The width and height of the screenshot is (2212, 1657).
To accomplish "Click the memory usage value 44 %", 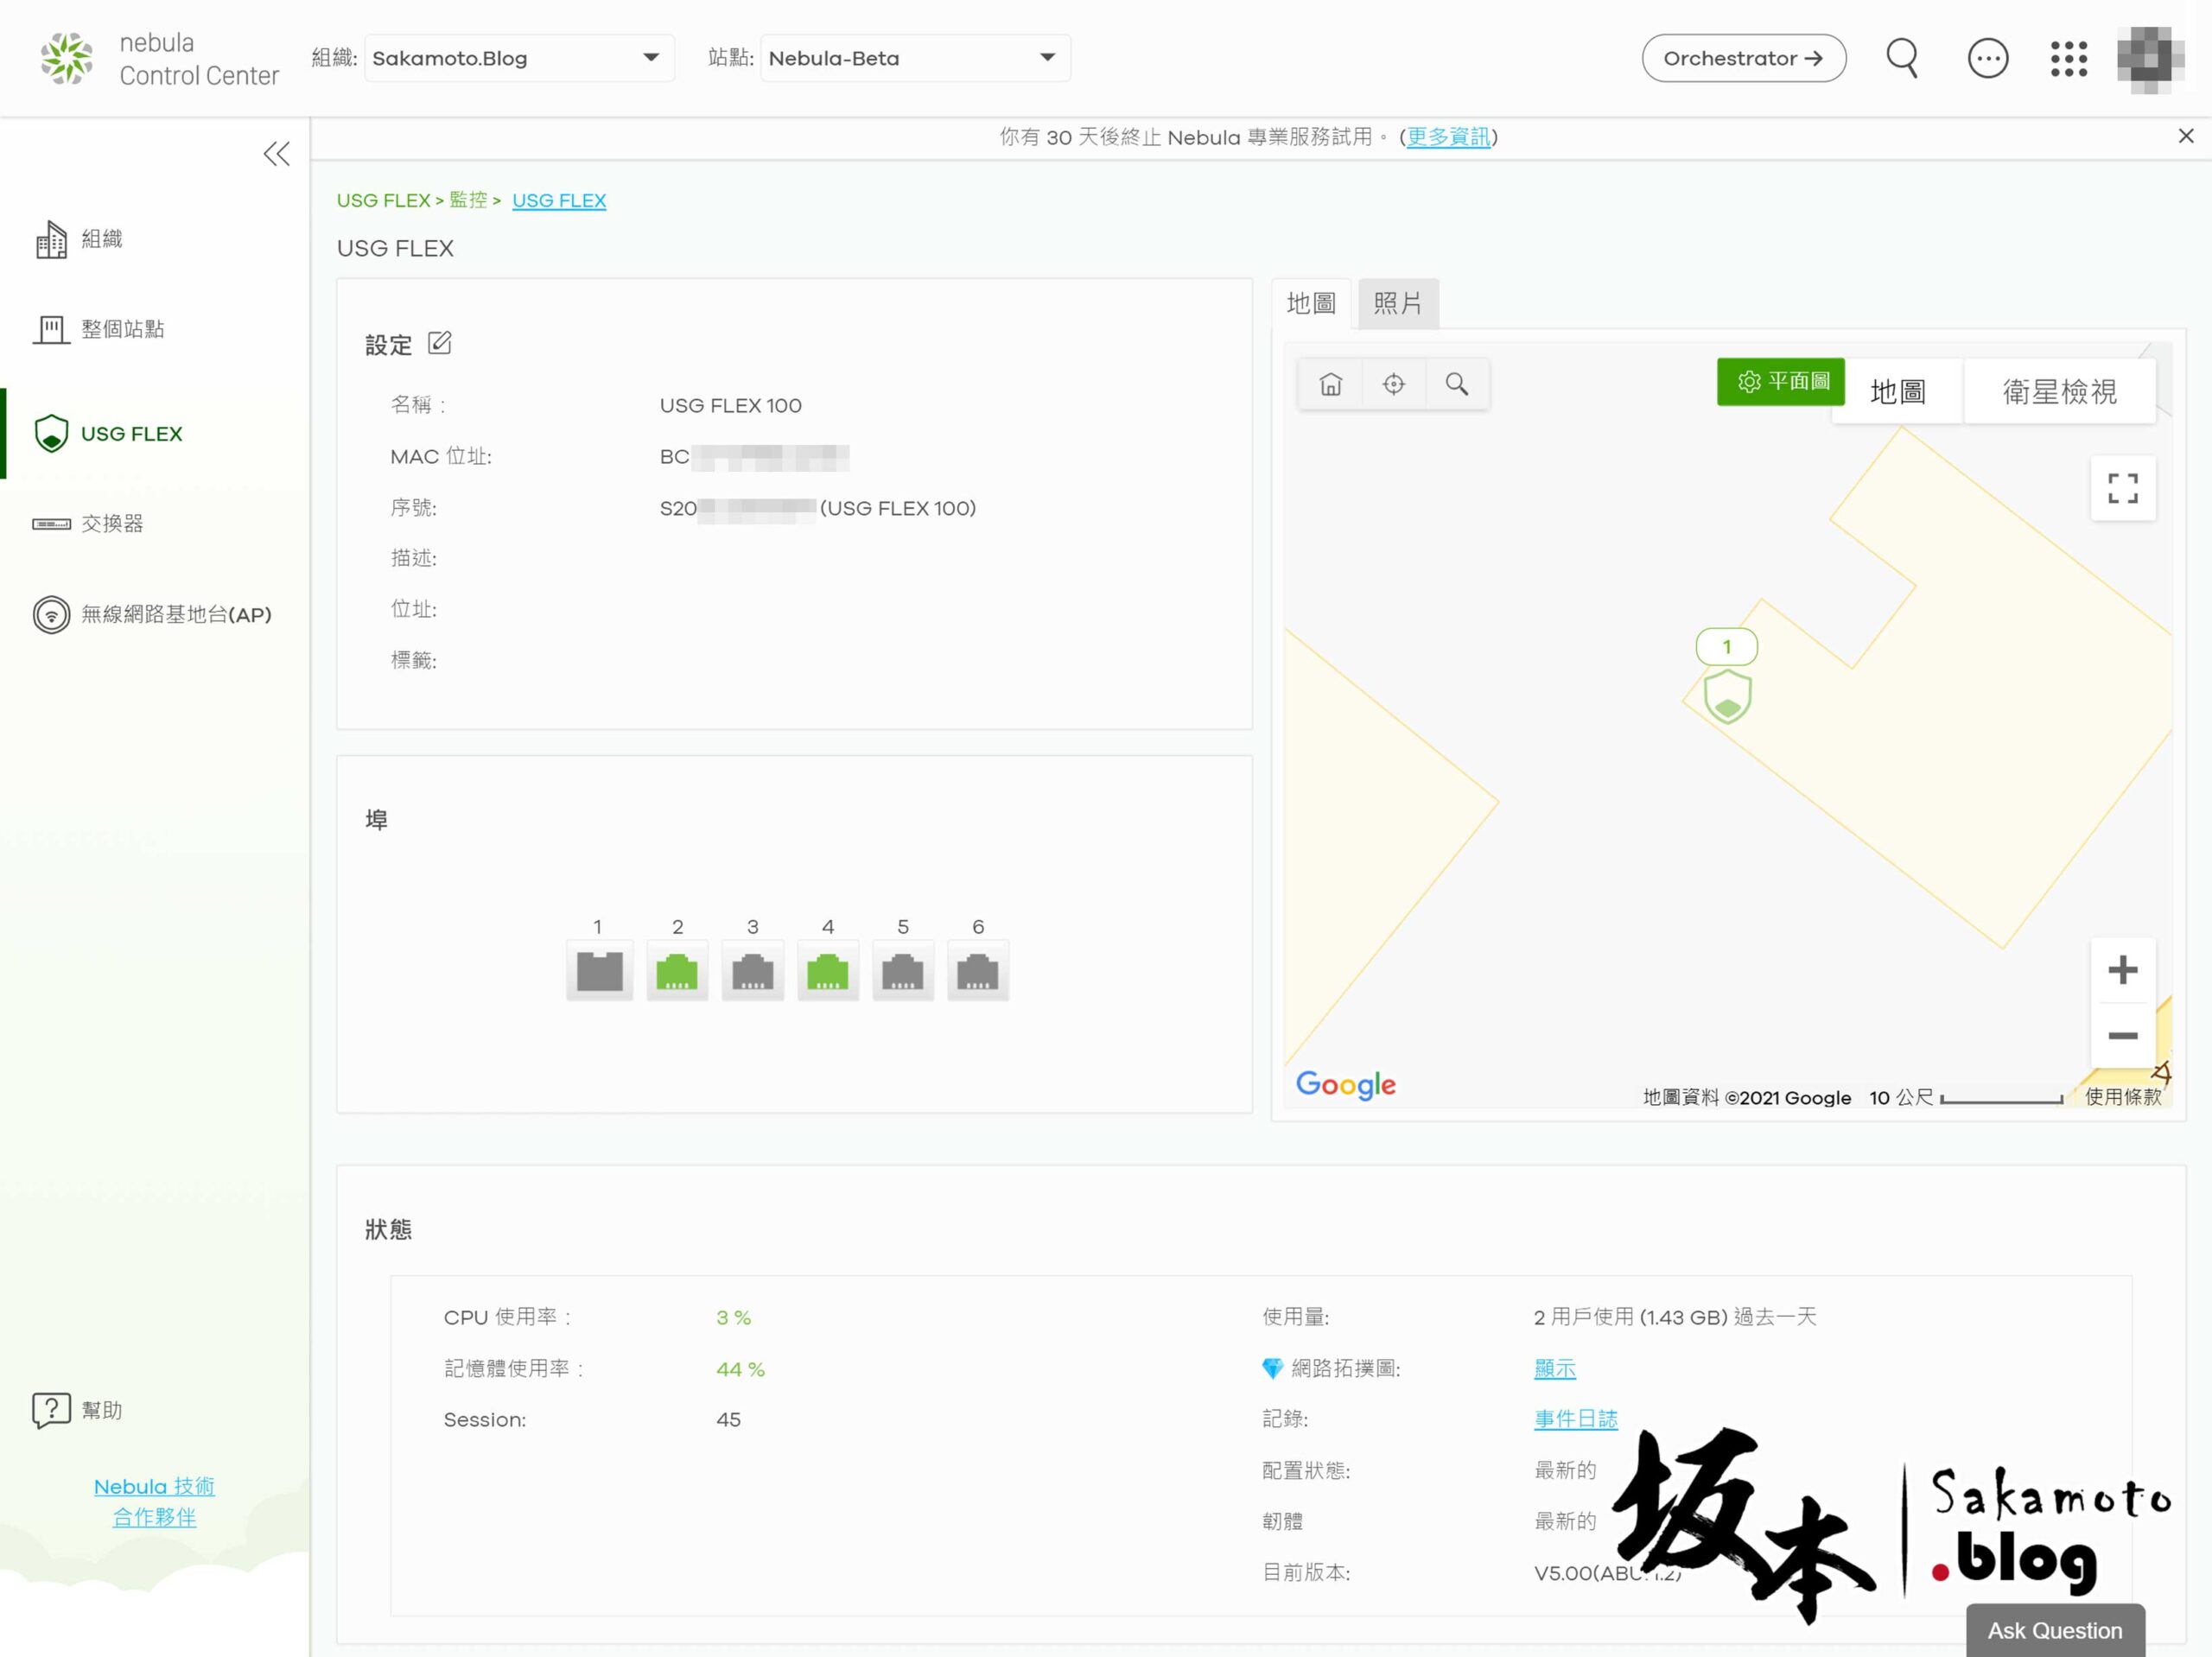I will (x=740, y=1369).
